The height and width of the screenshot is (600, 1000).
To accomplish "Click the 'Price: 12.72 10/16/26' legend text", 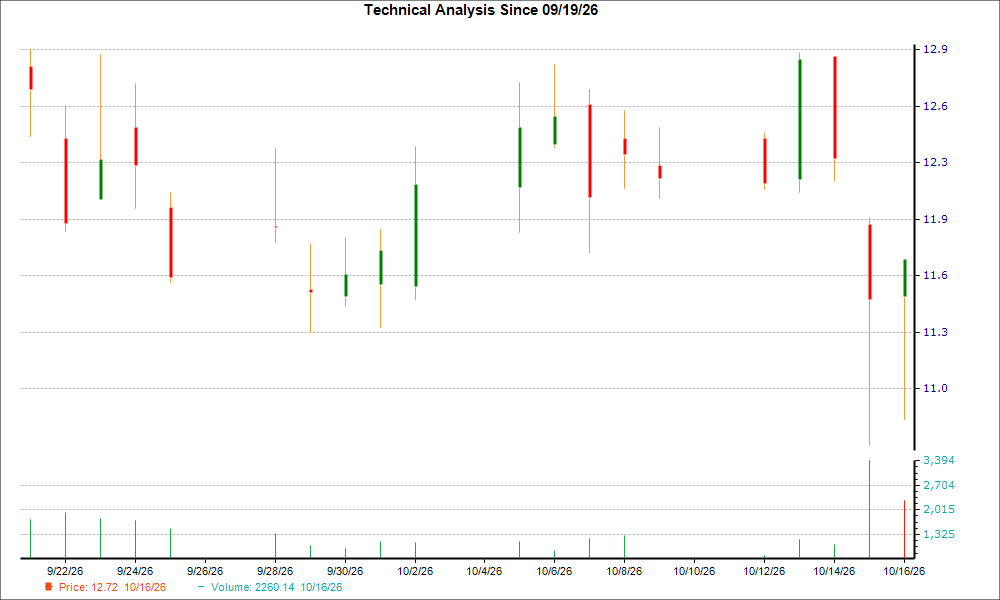I will [112, 587].
